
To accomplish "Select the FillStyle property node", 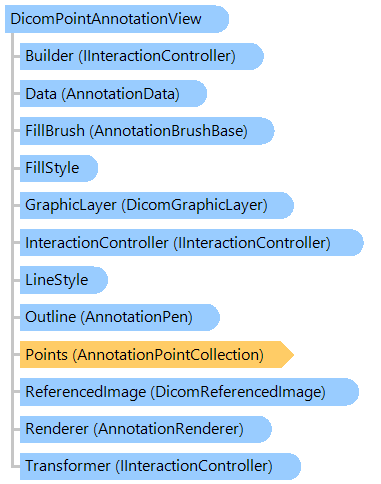I will (59, 168).
